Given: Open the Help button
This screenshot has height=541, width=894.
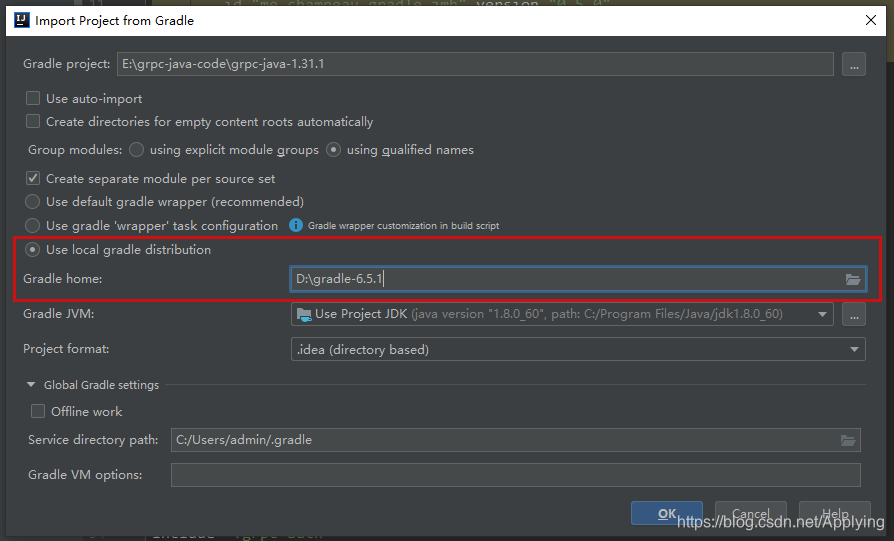Looking at the screenshot, I should tap(835, 513).
